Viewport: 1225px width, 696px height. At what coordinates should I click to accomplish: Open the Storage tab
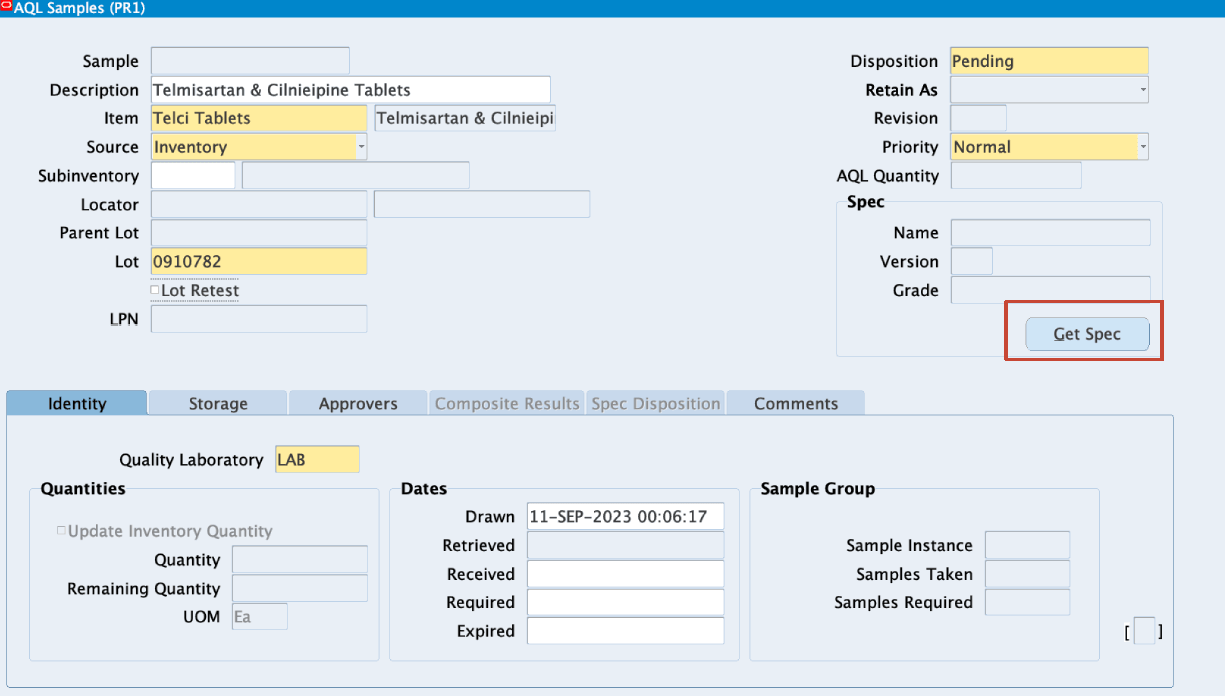click(x=218, y=403)
